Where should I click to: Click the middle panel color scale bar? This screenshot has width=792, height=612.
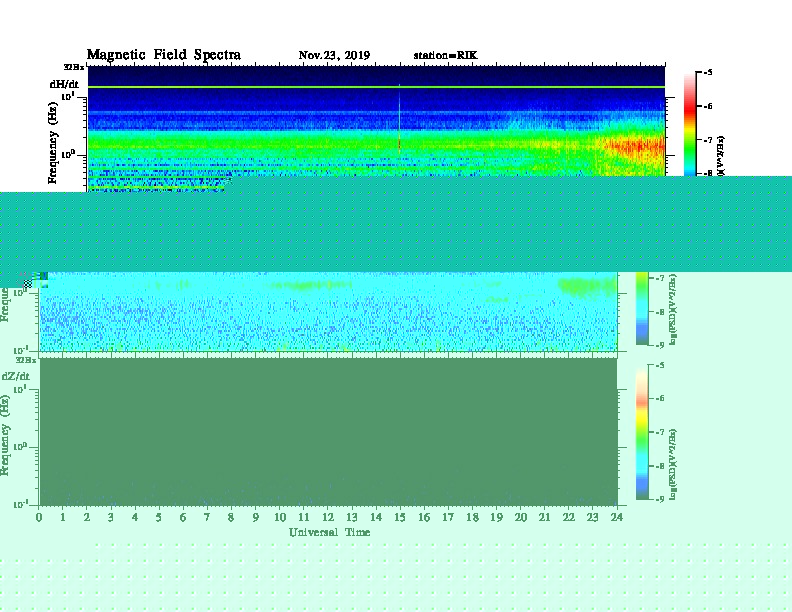(642, 309)
